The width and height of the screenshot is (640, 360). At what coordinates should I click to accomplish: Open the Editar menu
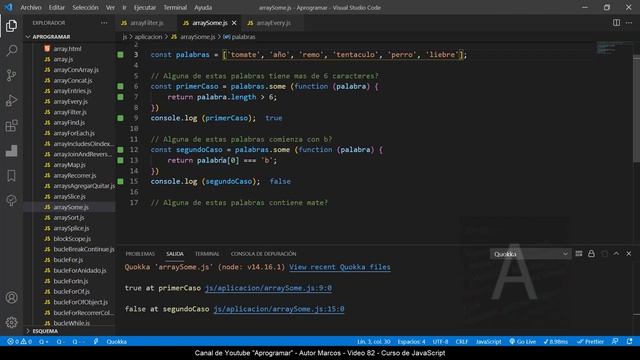tap(57, 7)
